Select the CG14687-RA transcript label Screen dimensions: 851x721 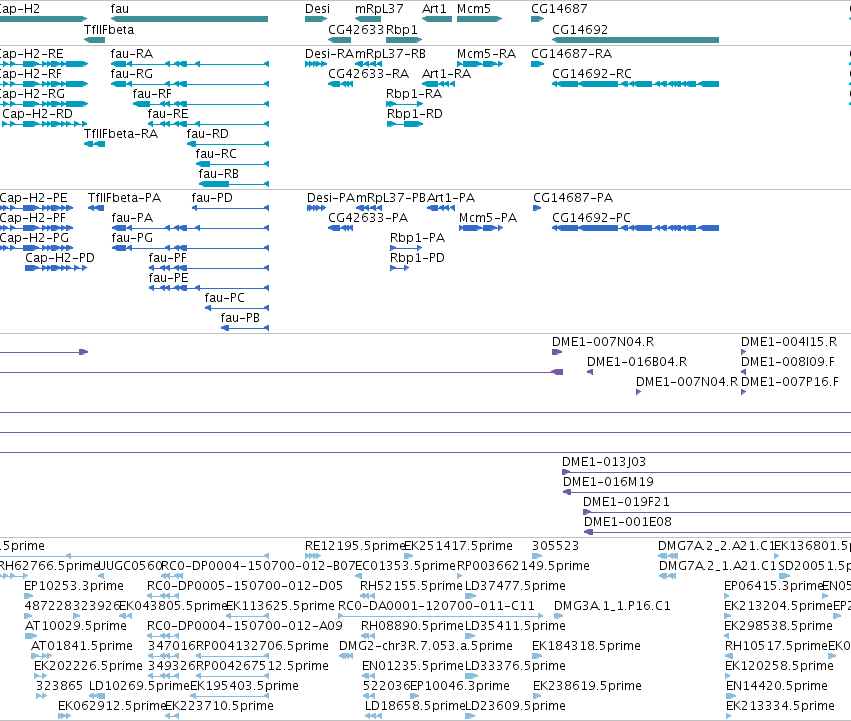click(x=571, y=54)
